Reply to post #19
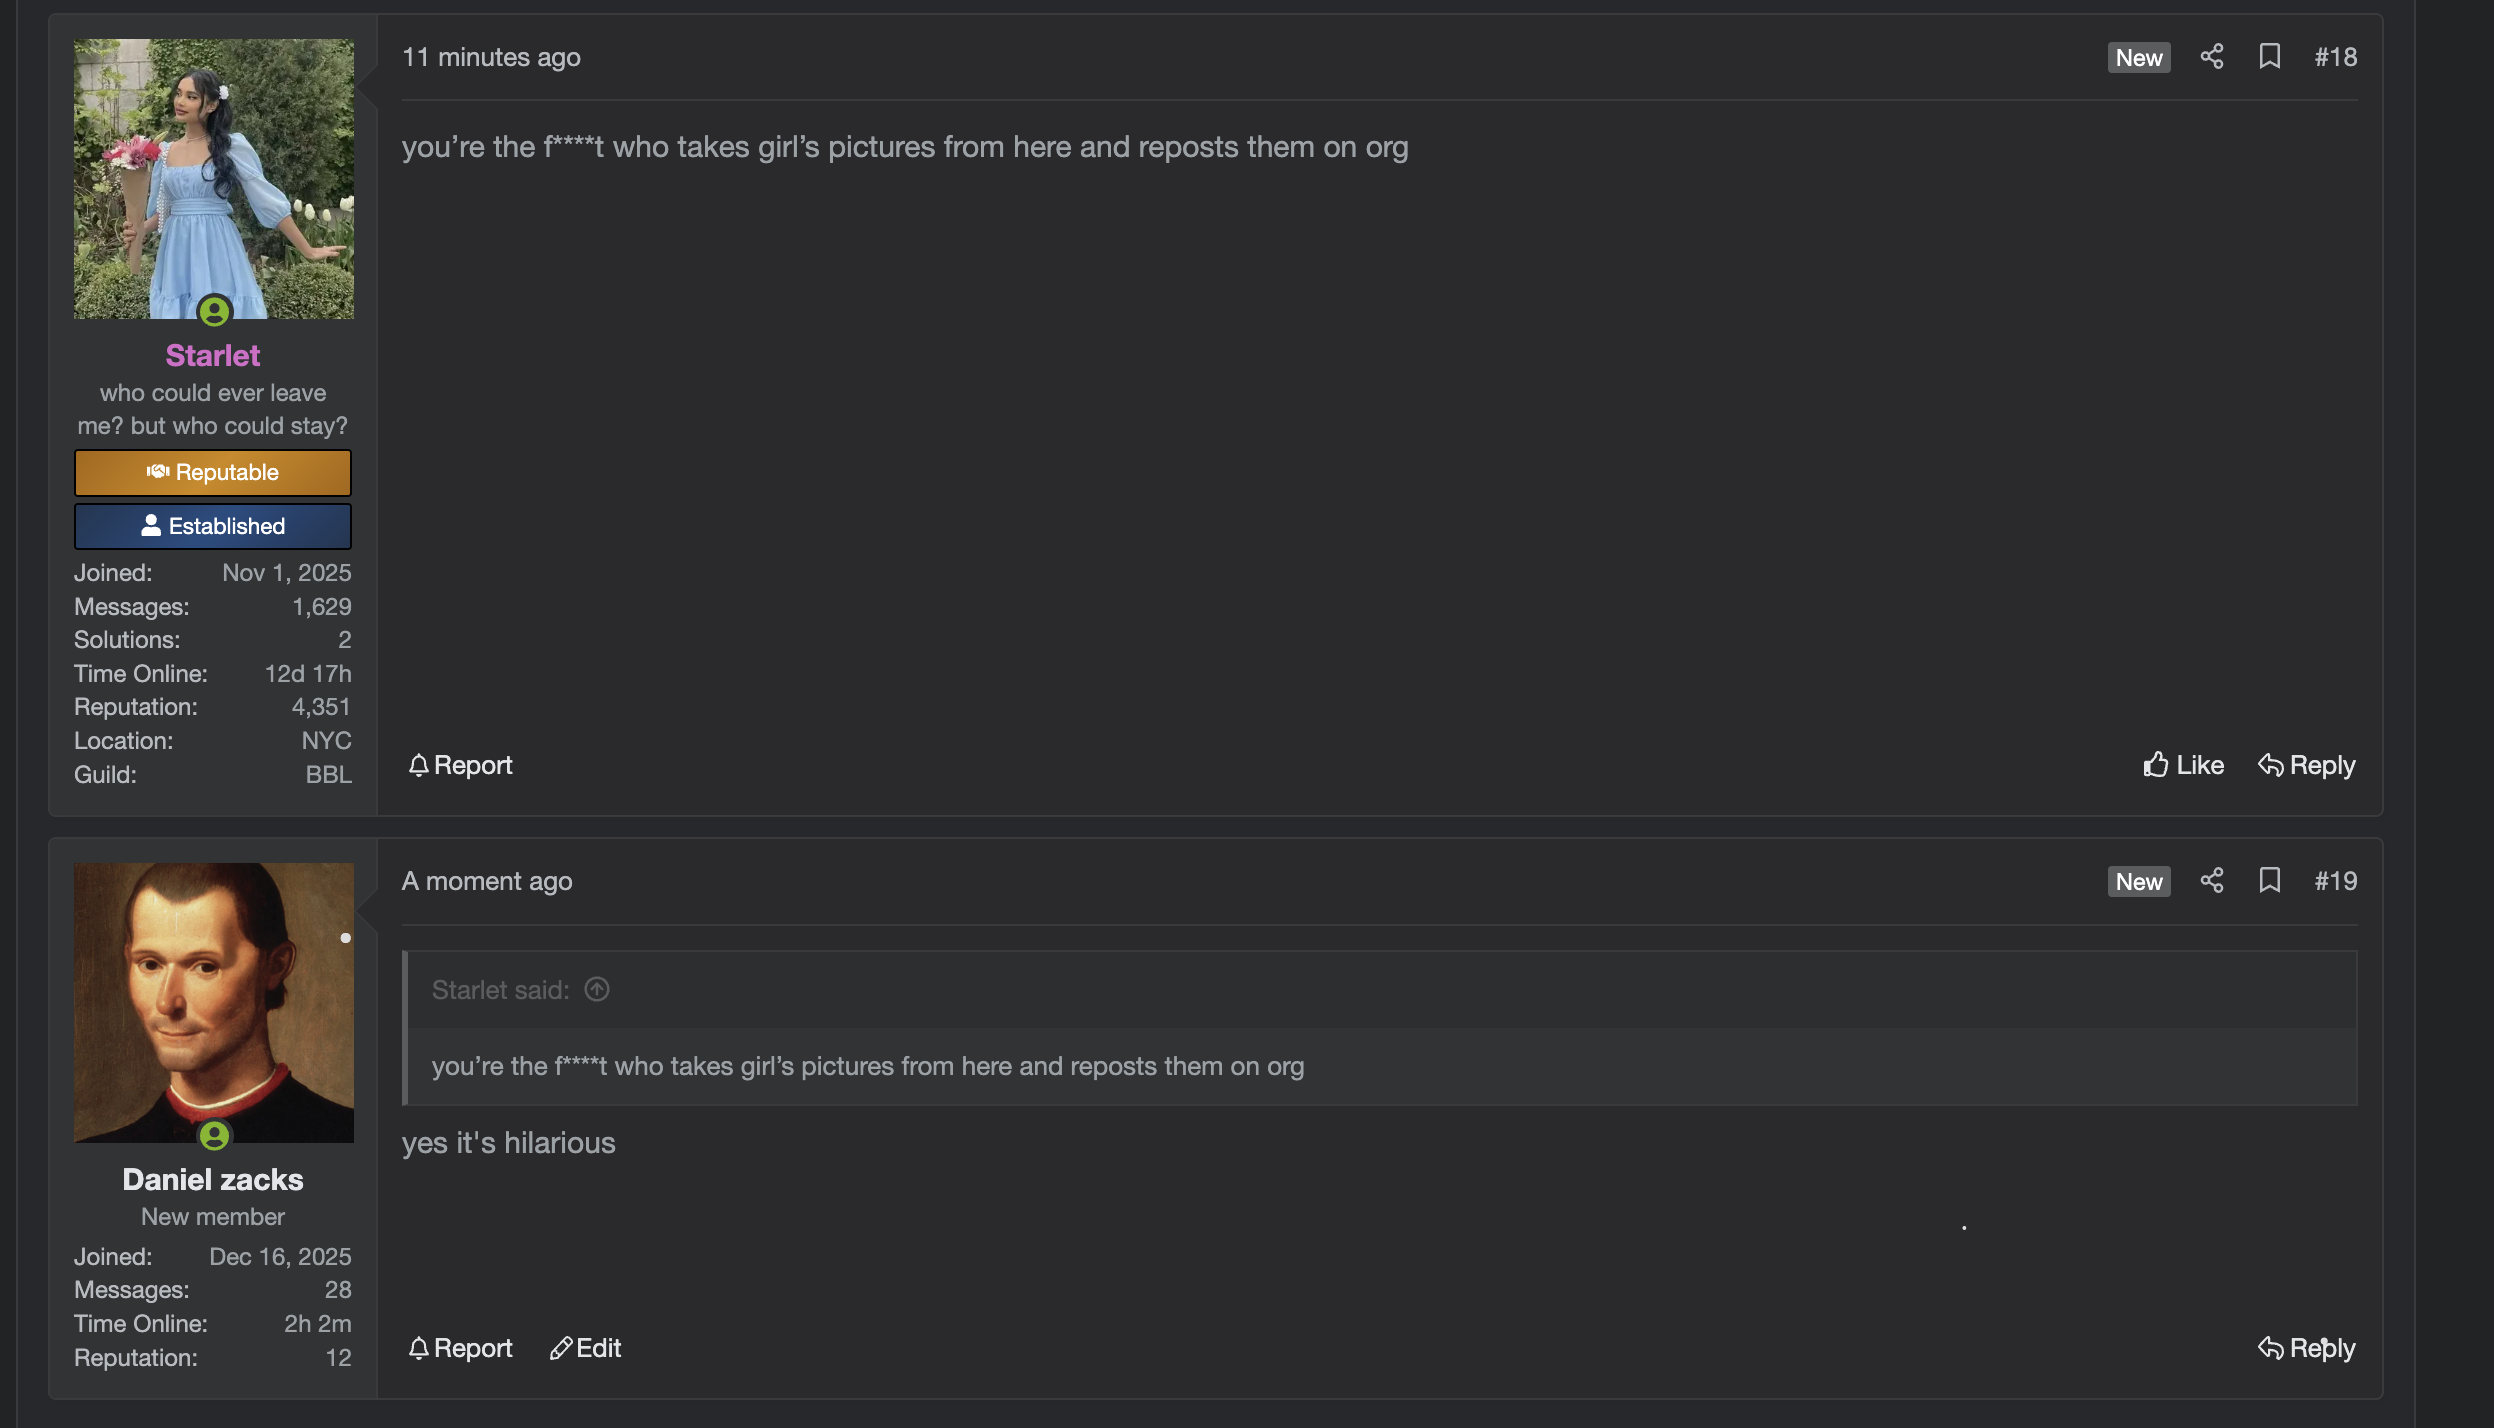Screen dimensions: 2494x1428 (x=2306, y=1348)
